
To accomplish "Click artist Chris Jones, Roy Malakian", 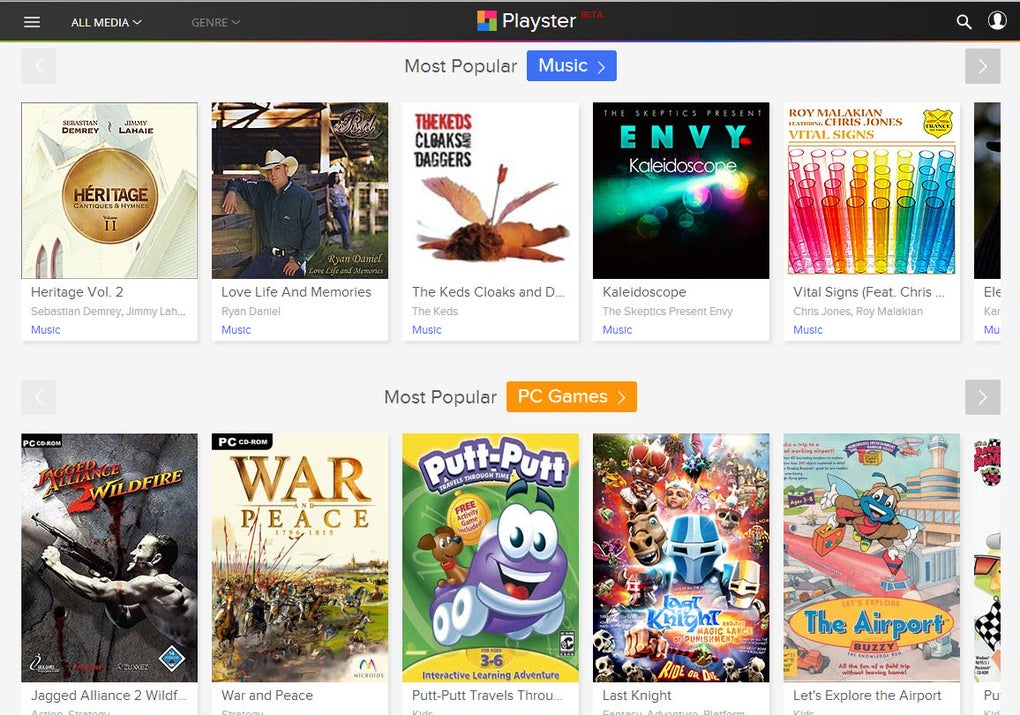I will 857,311.
